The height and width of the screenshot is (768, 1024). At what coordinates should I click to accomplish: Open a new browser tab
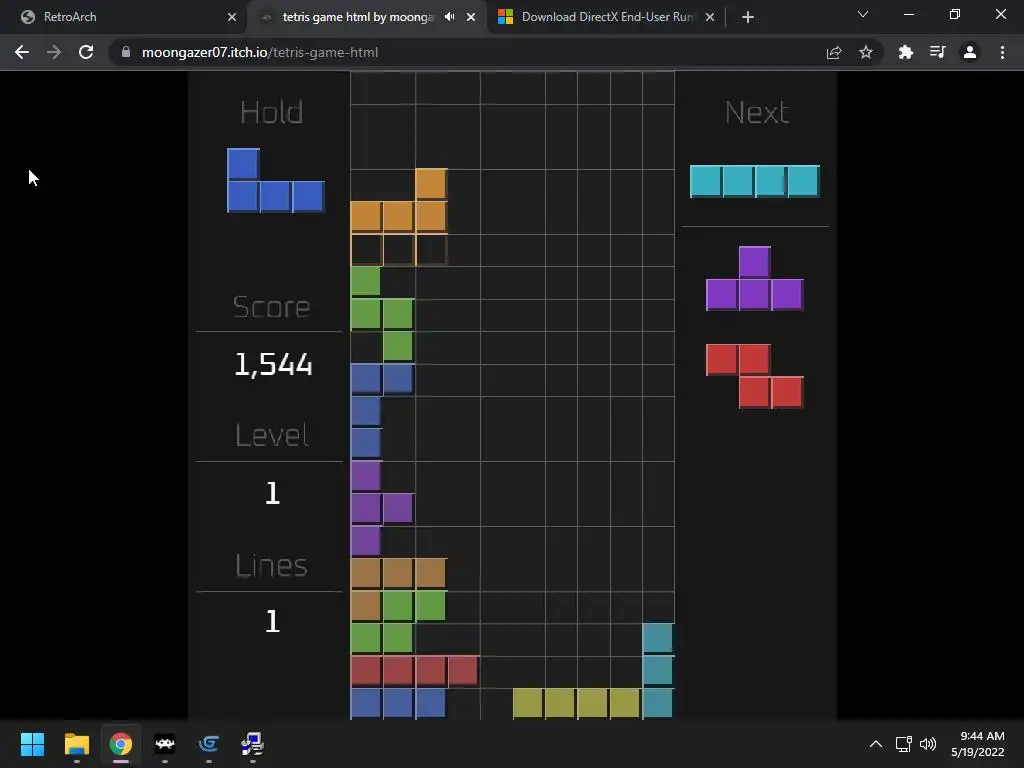click(x=748, y=17)
